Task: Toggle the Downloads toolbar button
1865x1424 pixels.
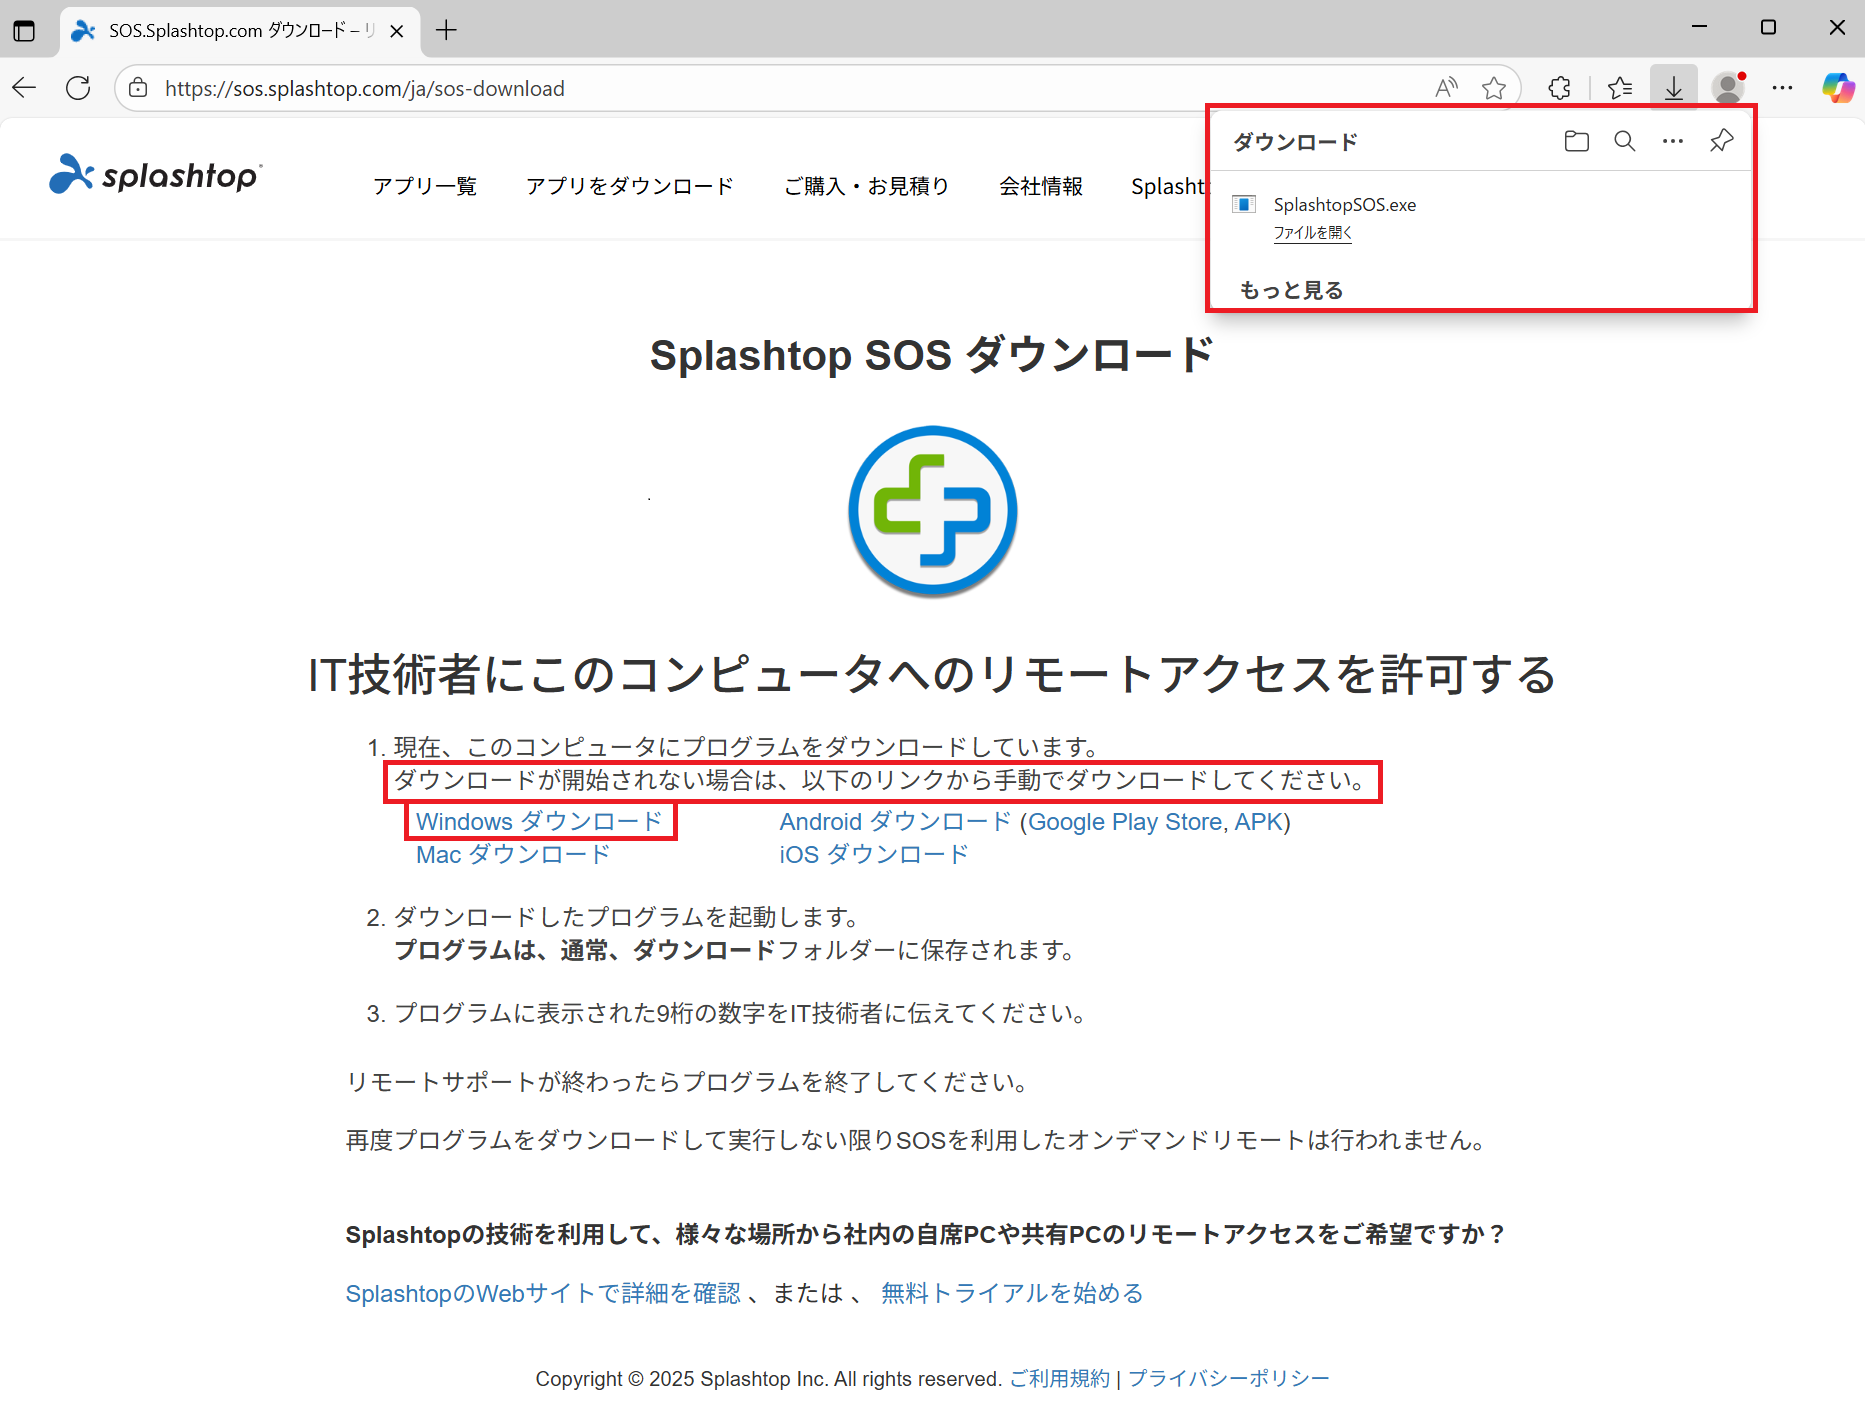Action: (x=1674, y=88)
